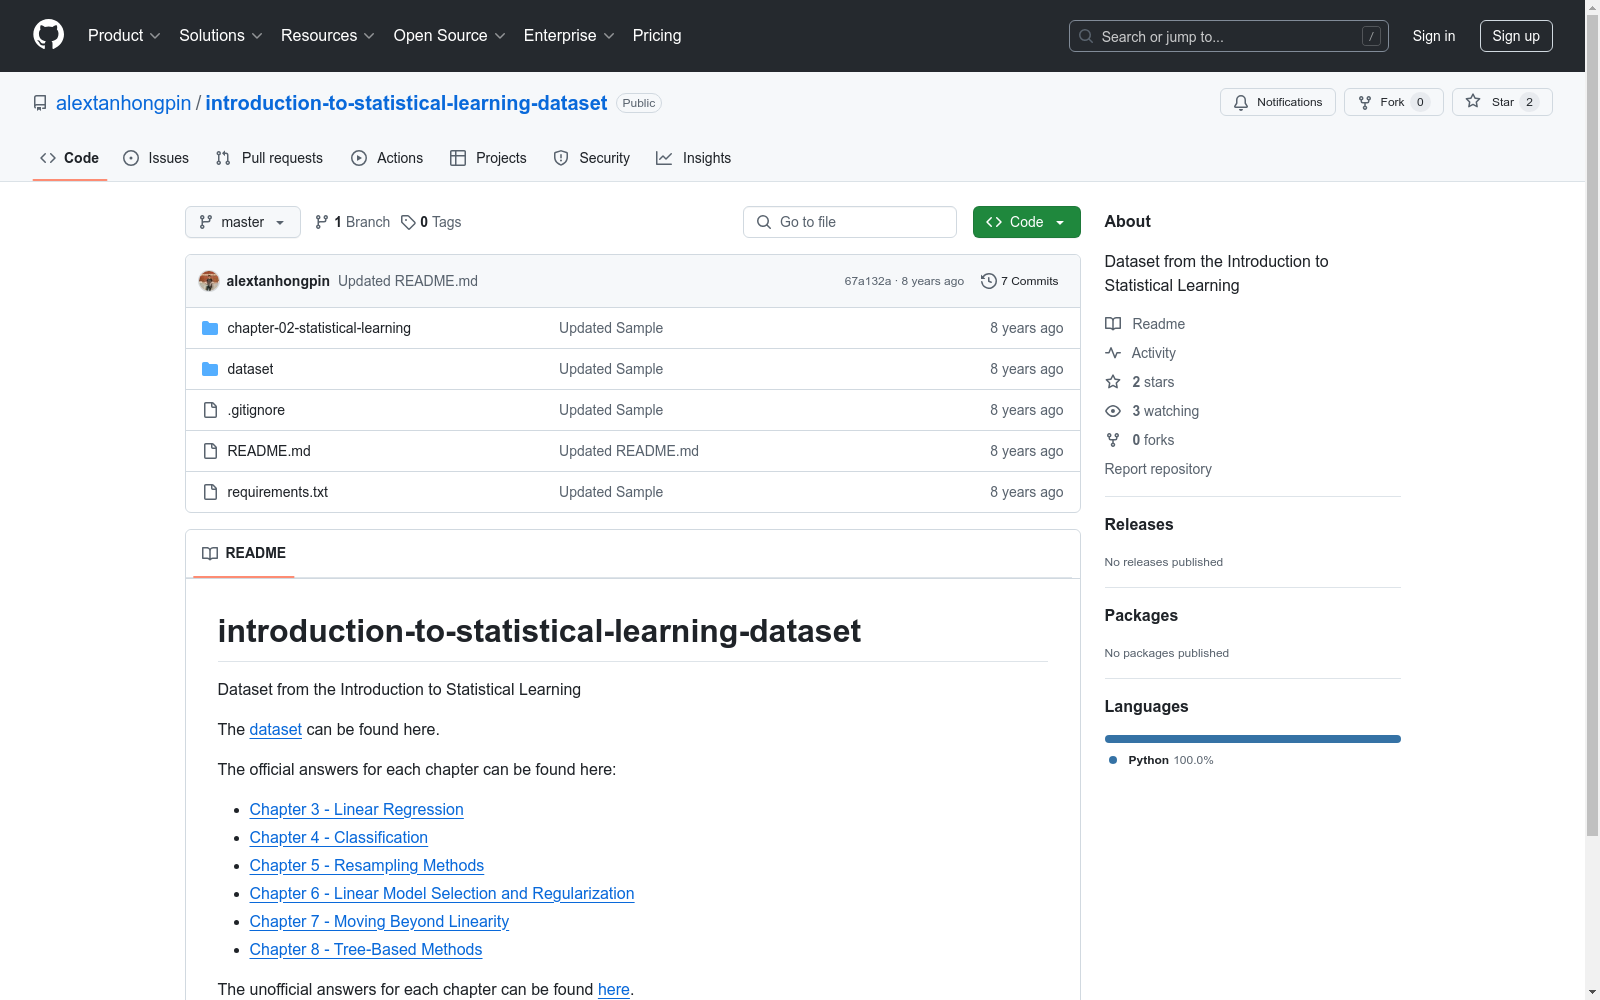
Task: Click the branch icon beside 1 Branch
Action: 322,222
